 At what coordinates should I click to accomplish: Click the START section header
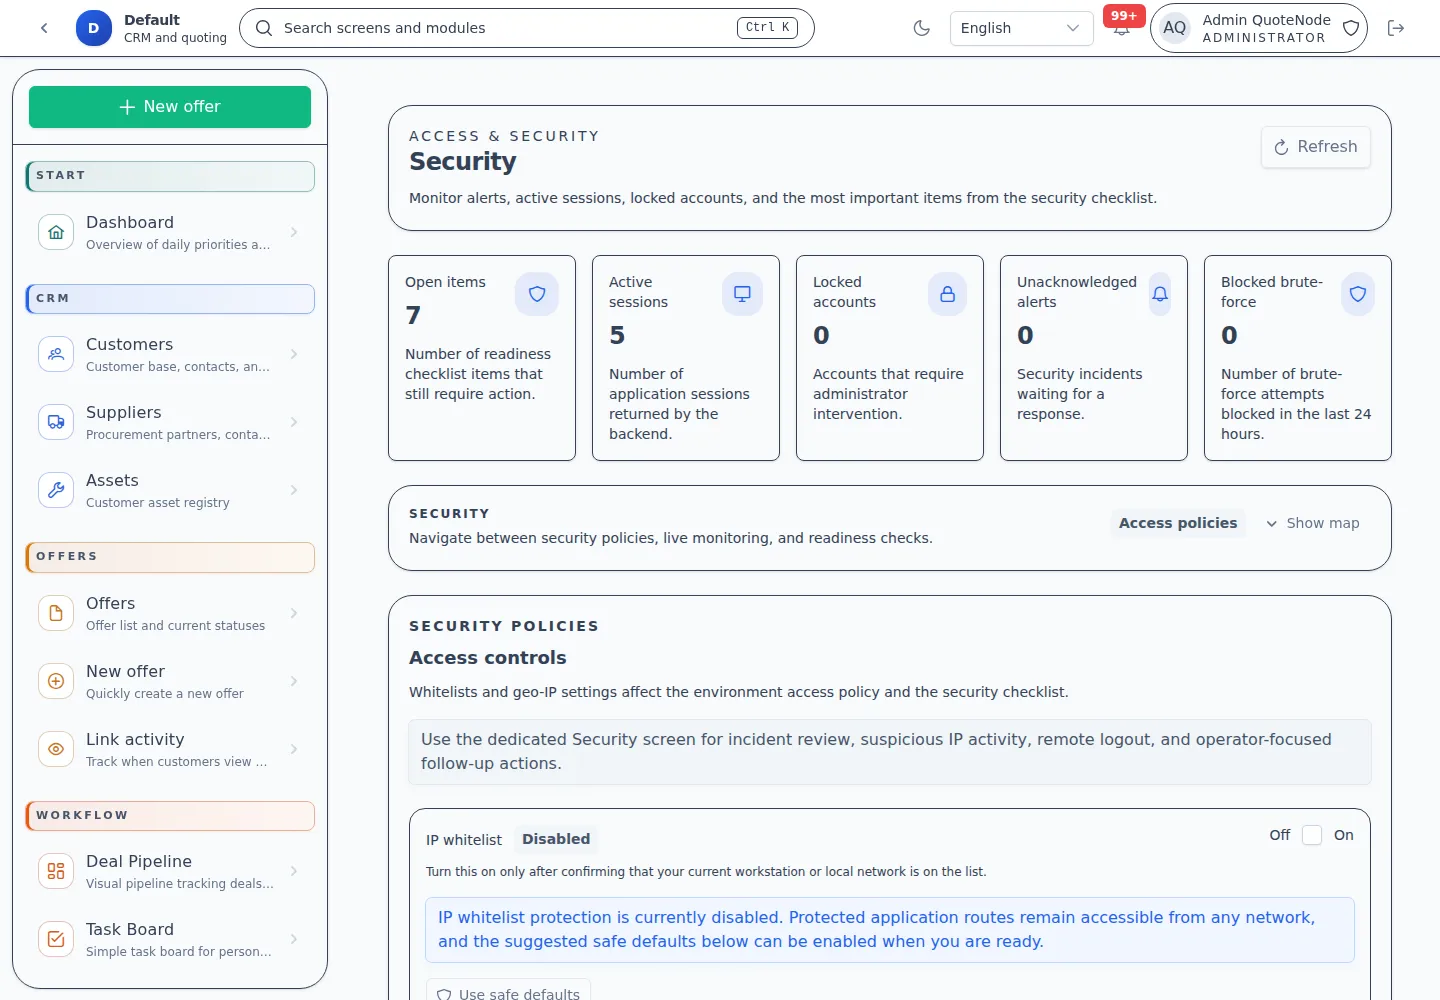(x=170, y=176)
